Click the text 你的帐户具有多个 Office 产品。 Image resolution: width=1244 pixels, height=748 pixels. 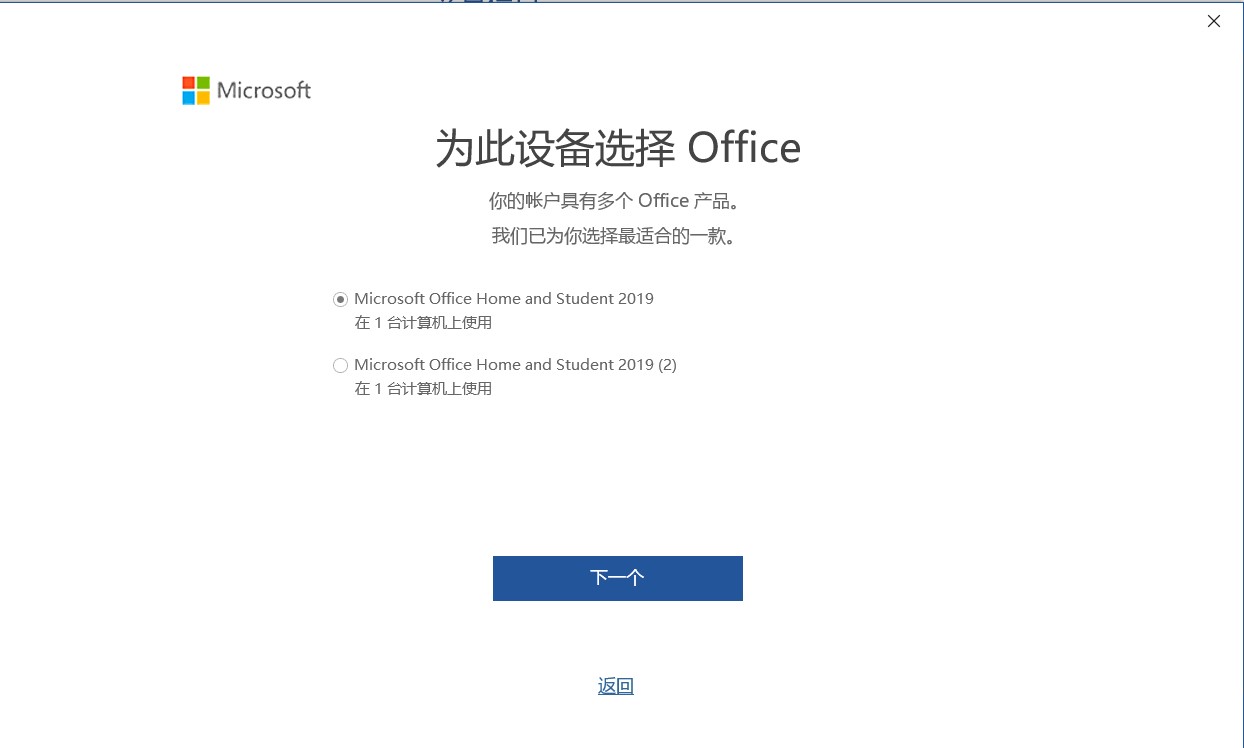[615, 201]
